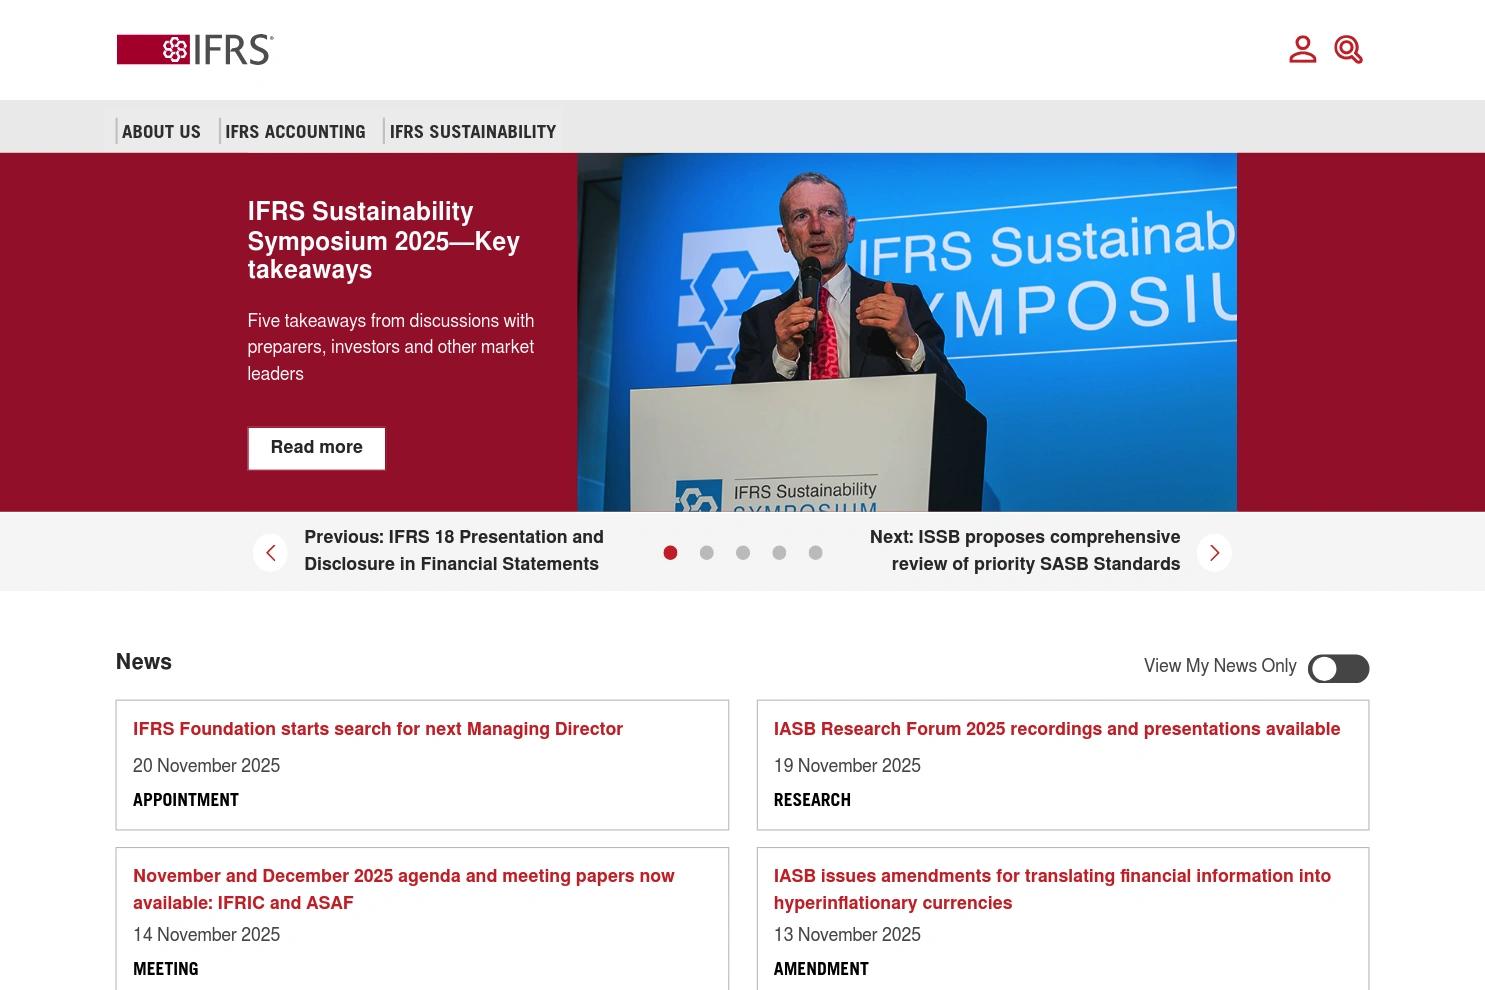Expand the About Us menu
Viewport: 1485px width, 990px height.
coord(161,131)
